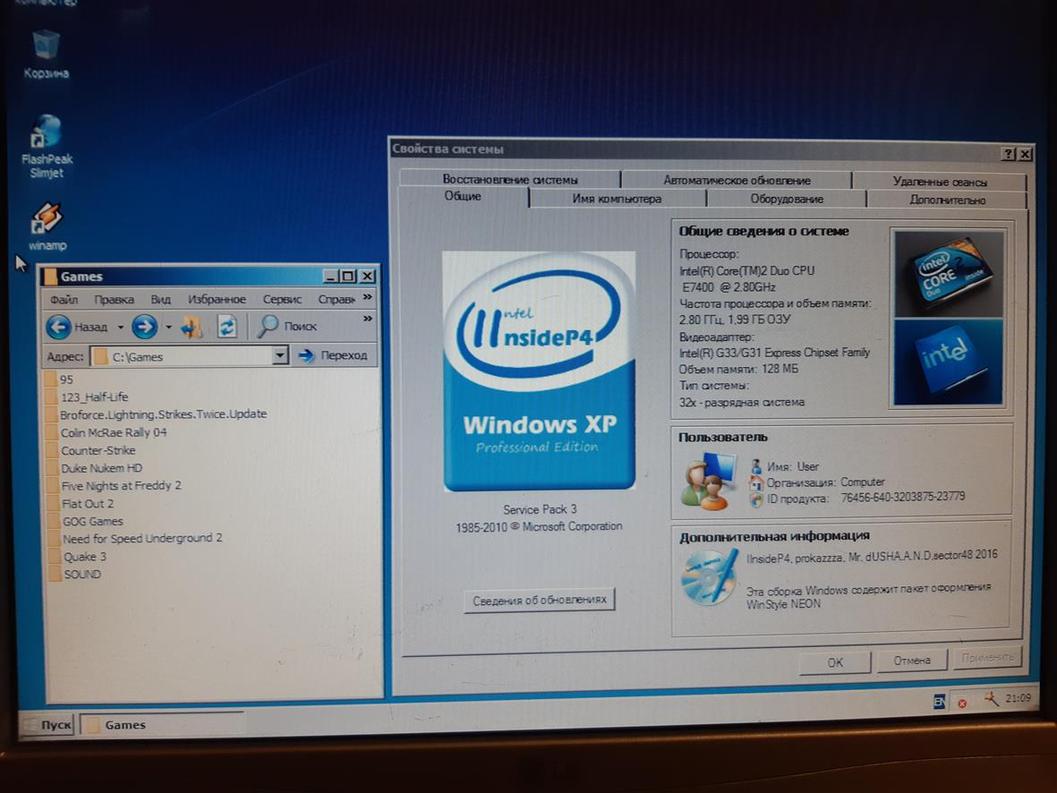
Task: Click the Forward arrow in Games window
Action: pyautogui.click(x=144, y=327)
